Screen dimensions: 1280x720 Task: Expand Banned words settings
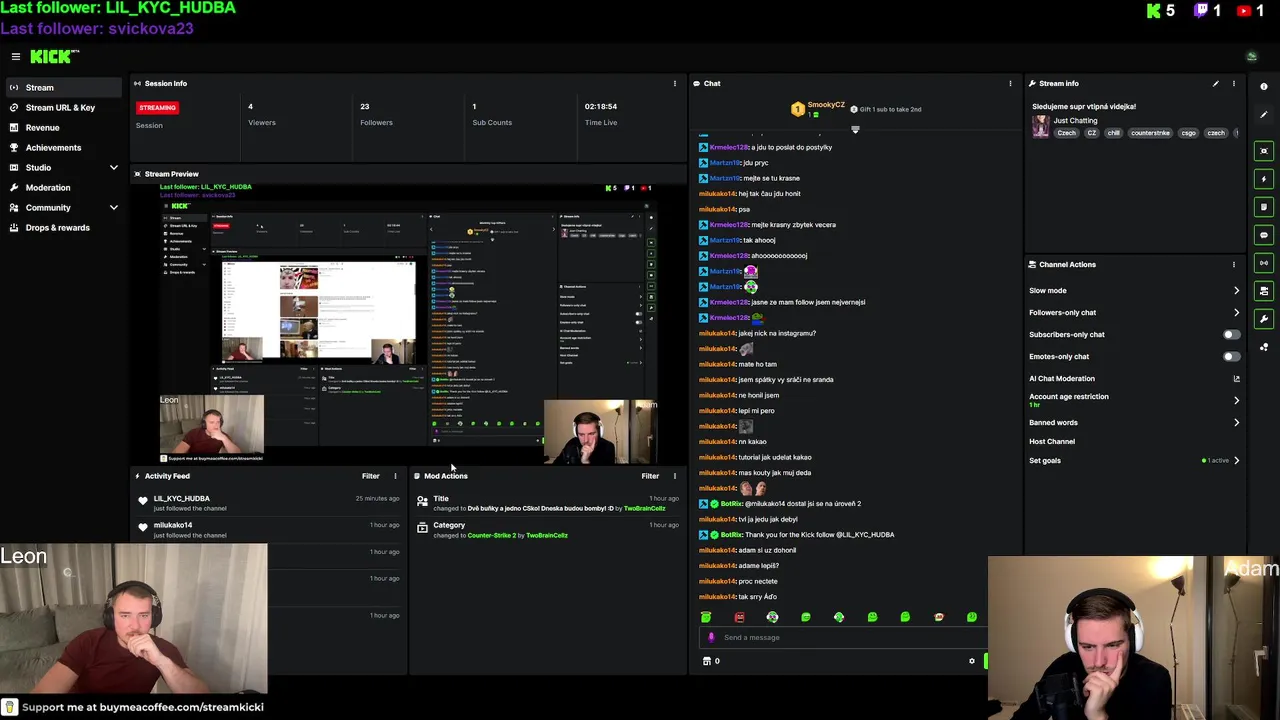tap(1236, 423)
